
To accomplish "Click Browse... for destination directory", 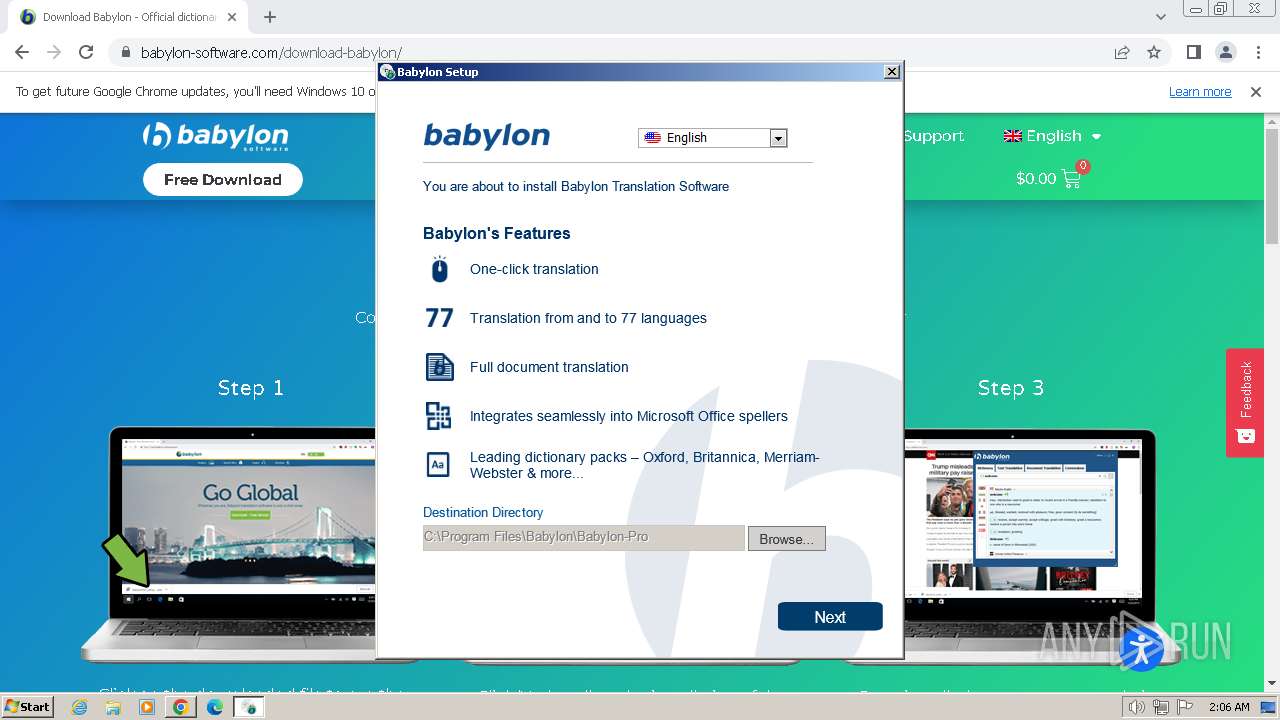I will pyautogui.click(x=786, y=539).
